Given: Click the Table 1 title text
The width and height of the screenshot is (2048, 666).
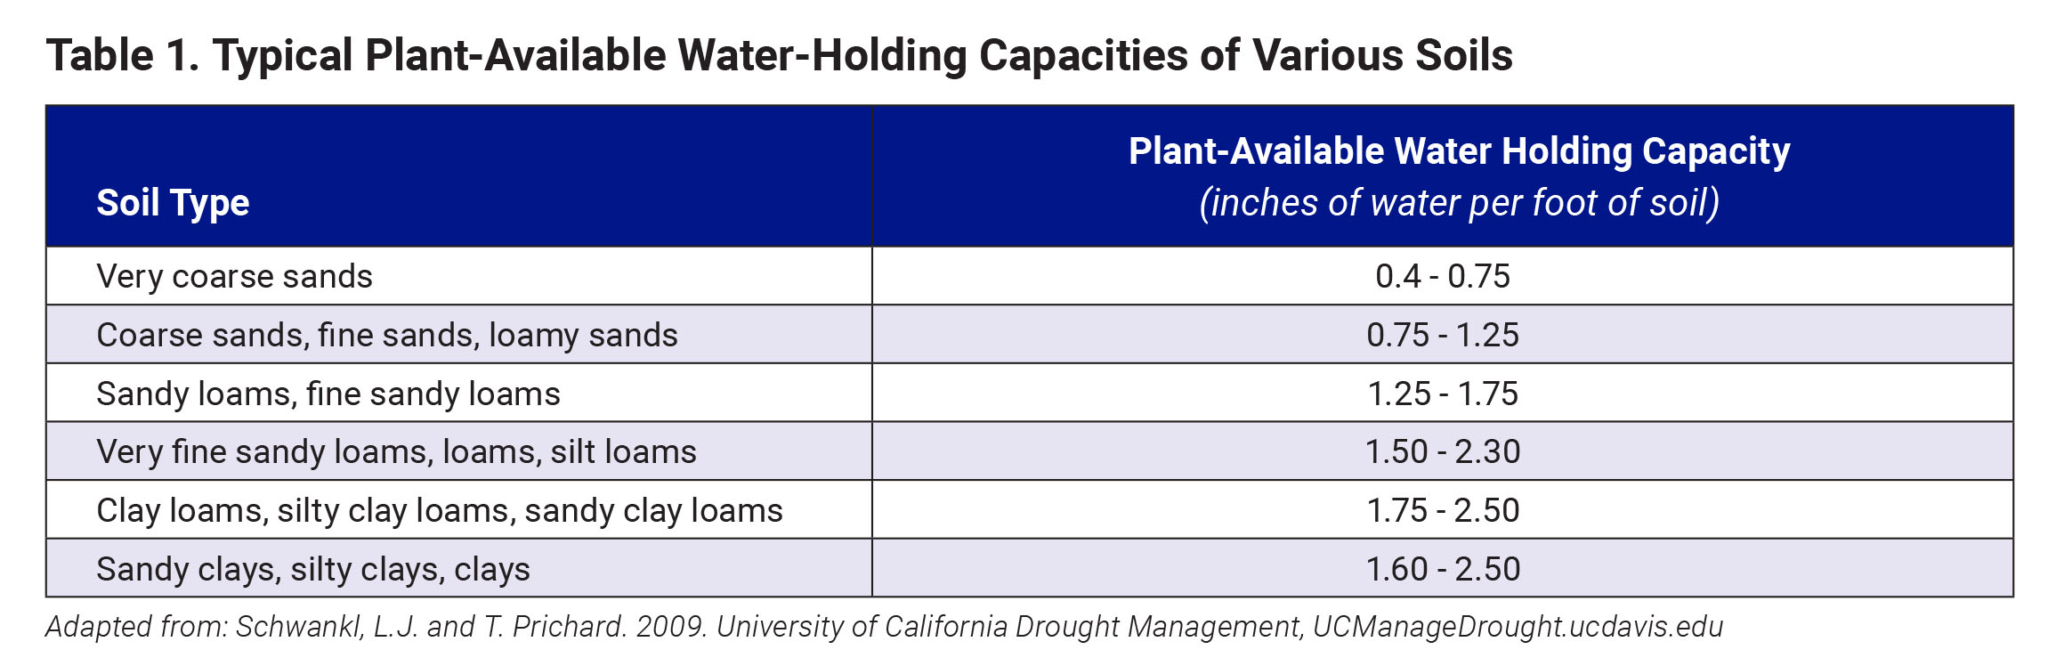Looking at the screenshot, I should pyautogui.click(x=779, y=56).
